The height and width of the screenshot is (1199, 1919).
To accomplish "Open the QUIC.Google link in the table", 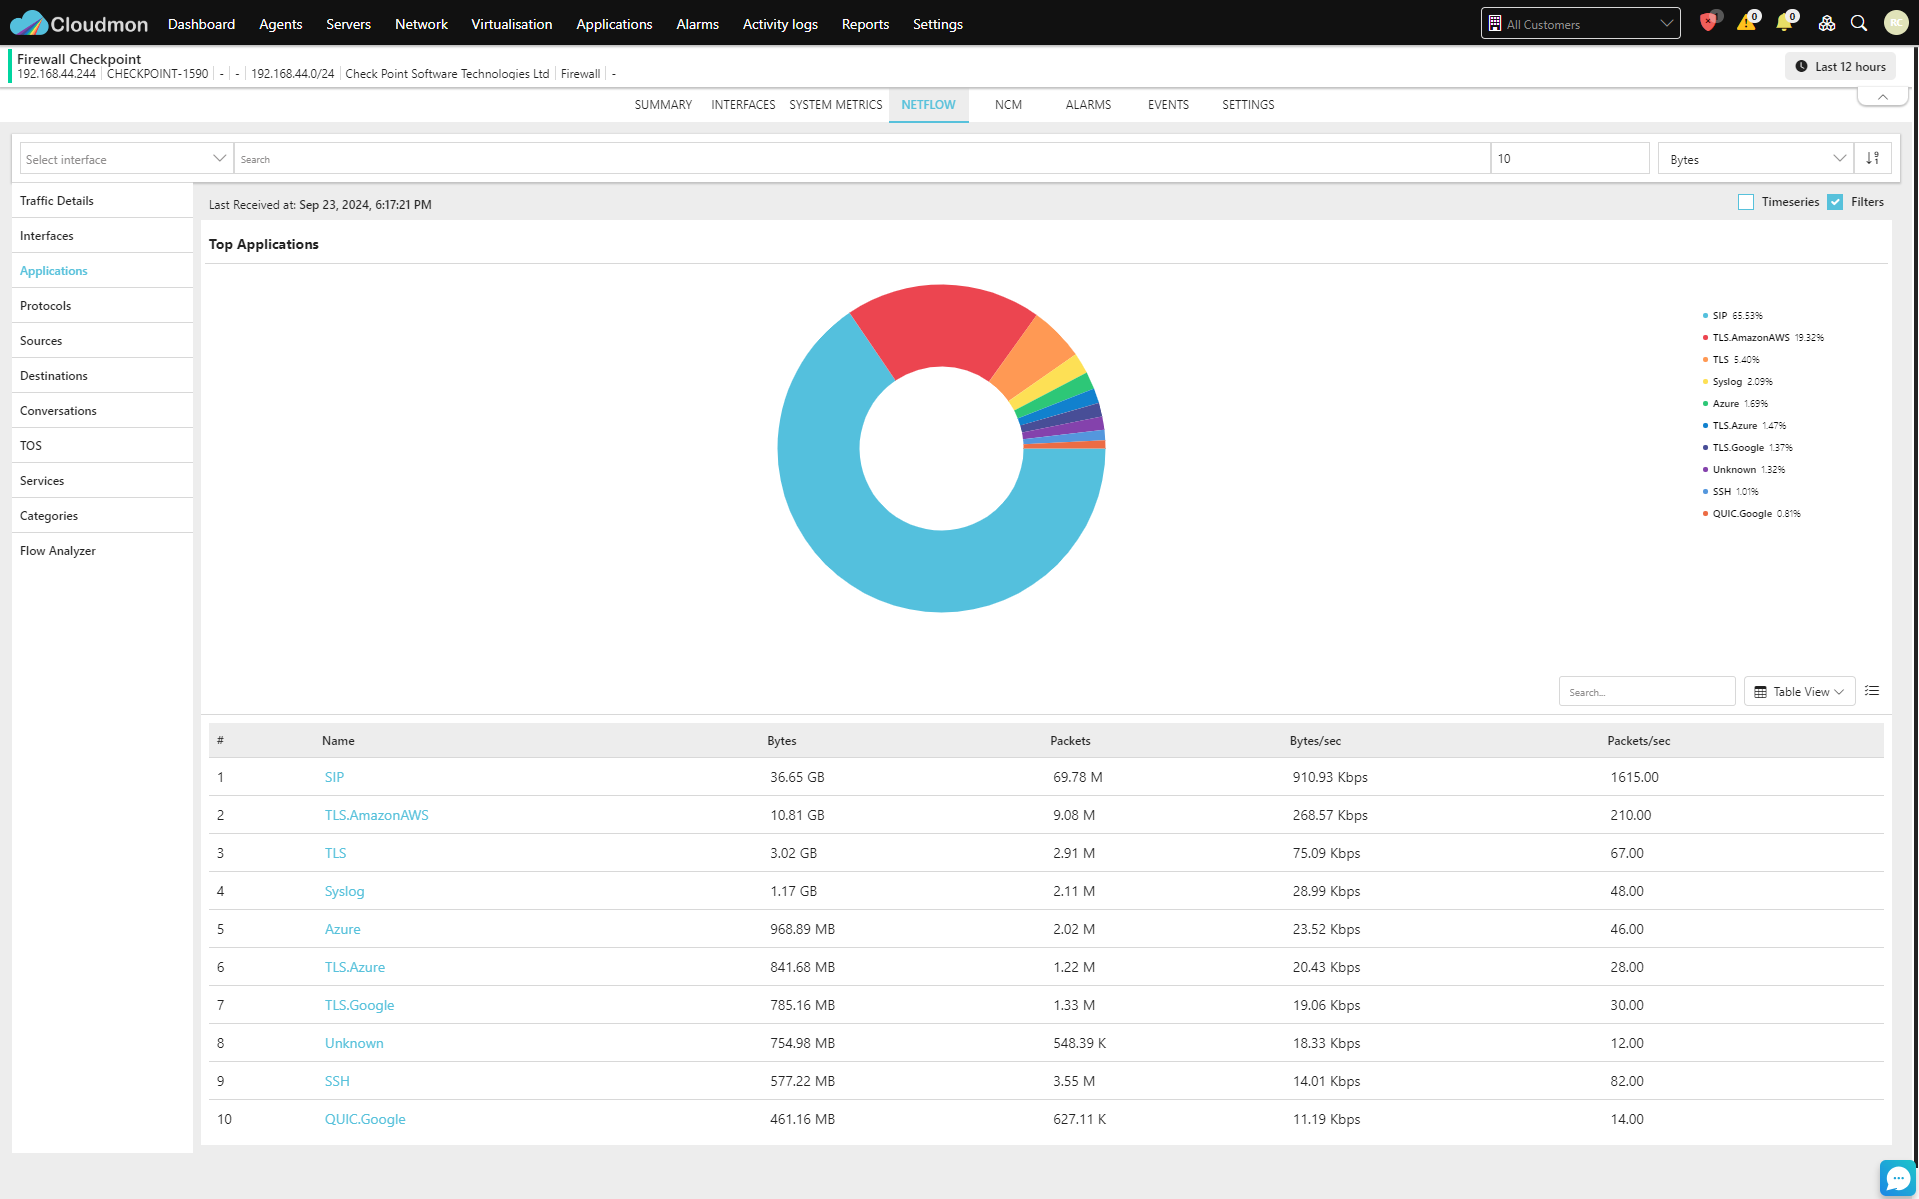I will click(365, 1119).
